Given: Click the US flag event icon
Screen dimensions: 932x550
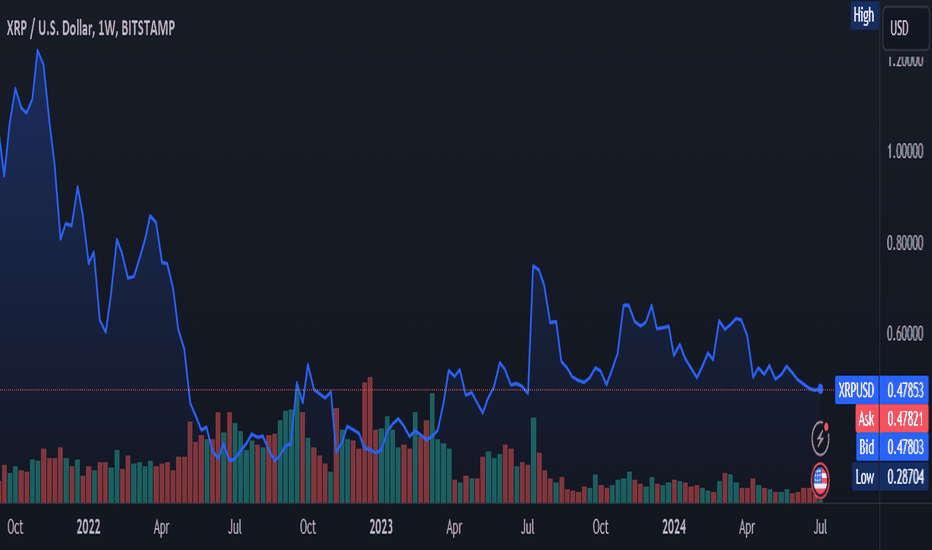Looking at the screenshot, I should pos(820,479).
